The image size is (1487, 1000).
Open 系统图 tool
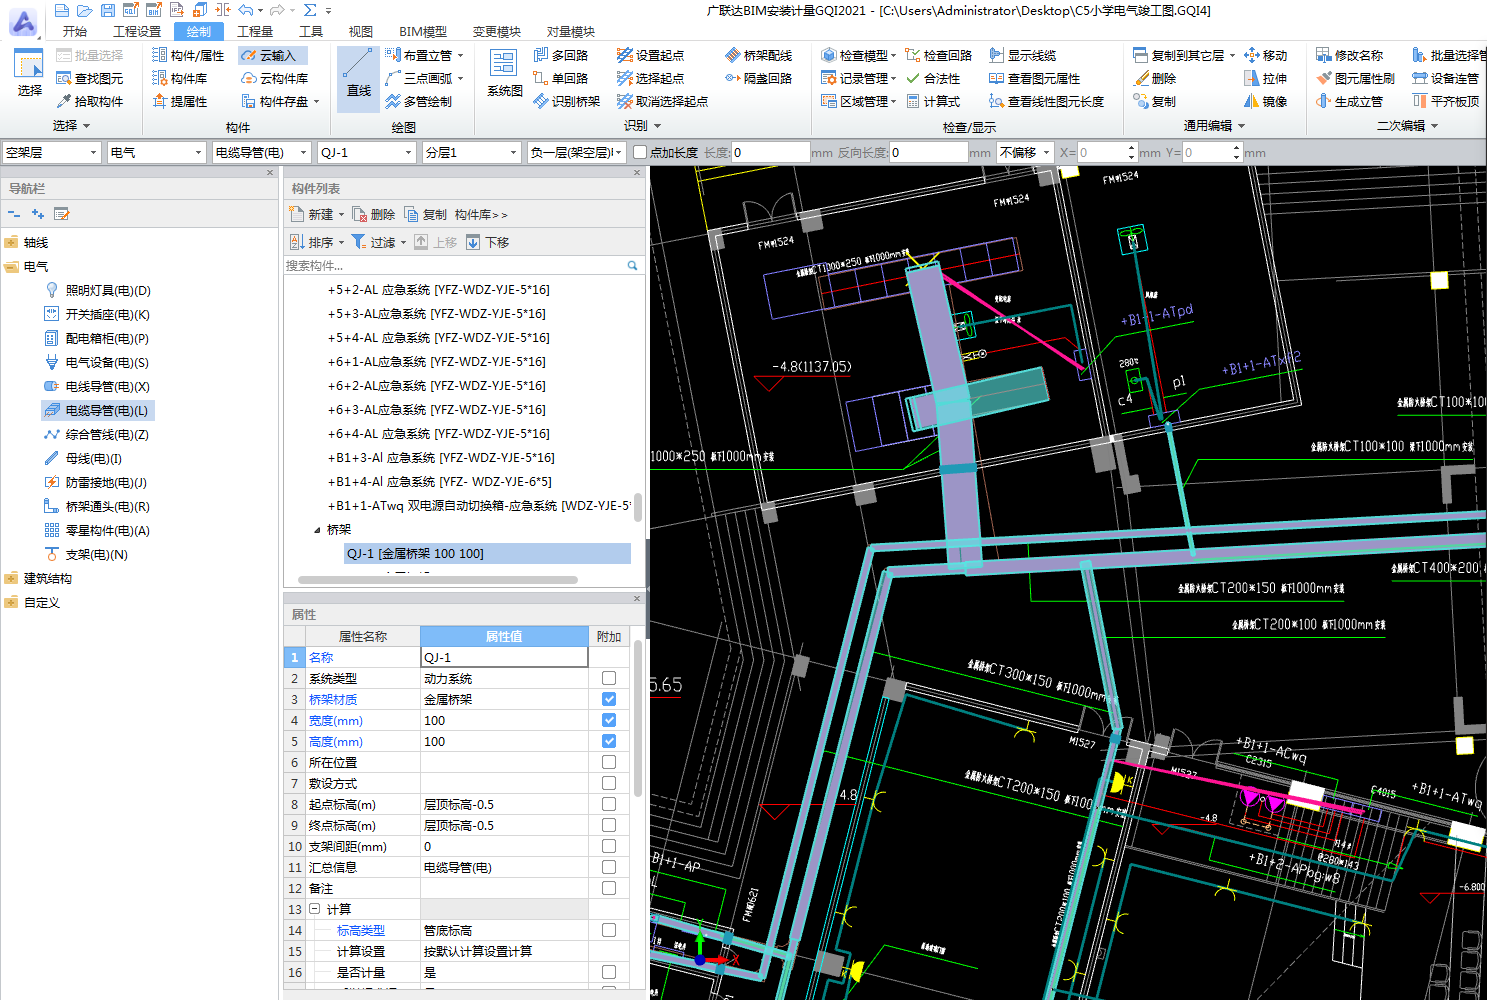[504, 73]
